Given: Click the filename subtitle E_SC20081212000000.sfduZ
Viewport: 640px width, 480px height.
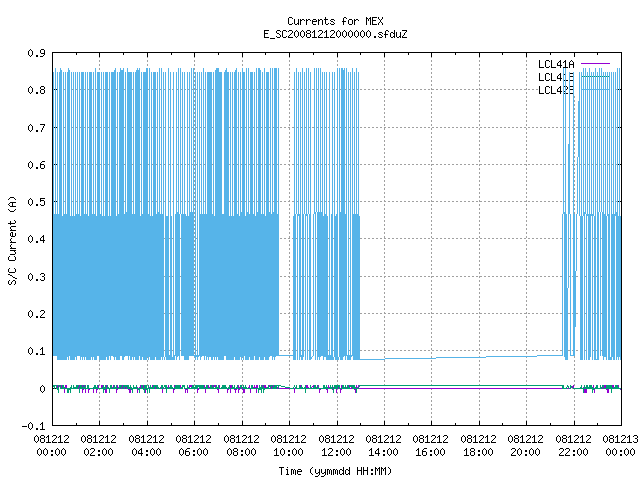Looking at the screenshot, I should pos(335,34).
